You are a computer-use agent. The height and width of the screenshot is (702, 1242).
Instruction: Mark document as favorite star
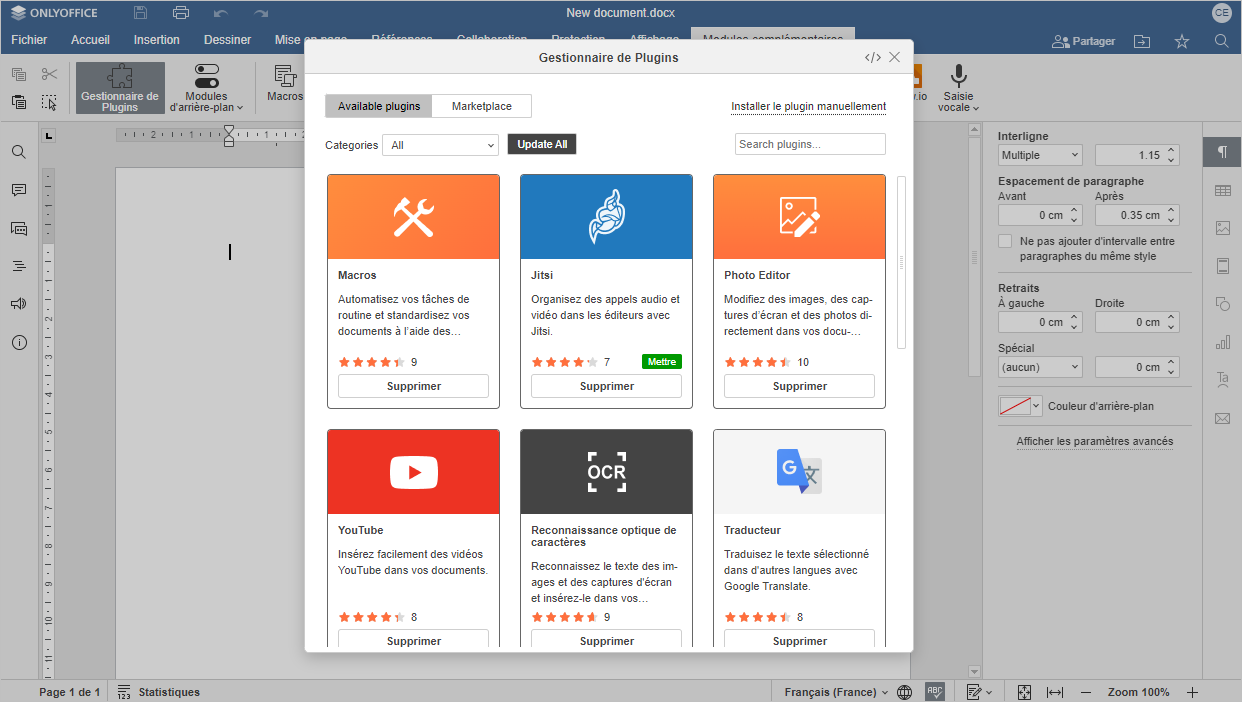click(x=1182, y=41)
